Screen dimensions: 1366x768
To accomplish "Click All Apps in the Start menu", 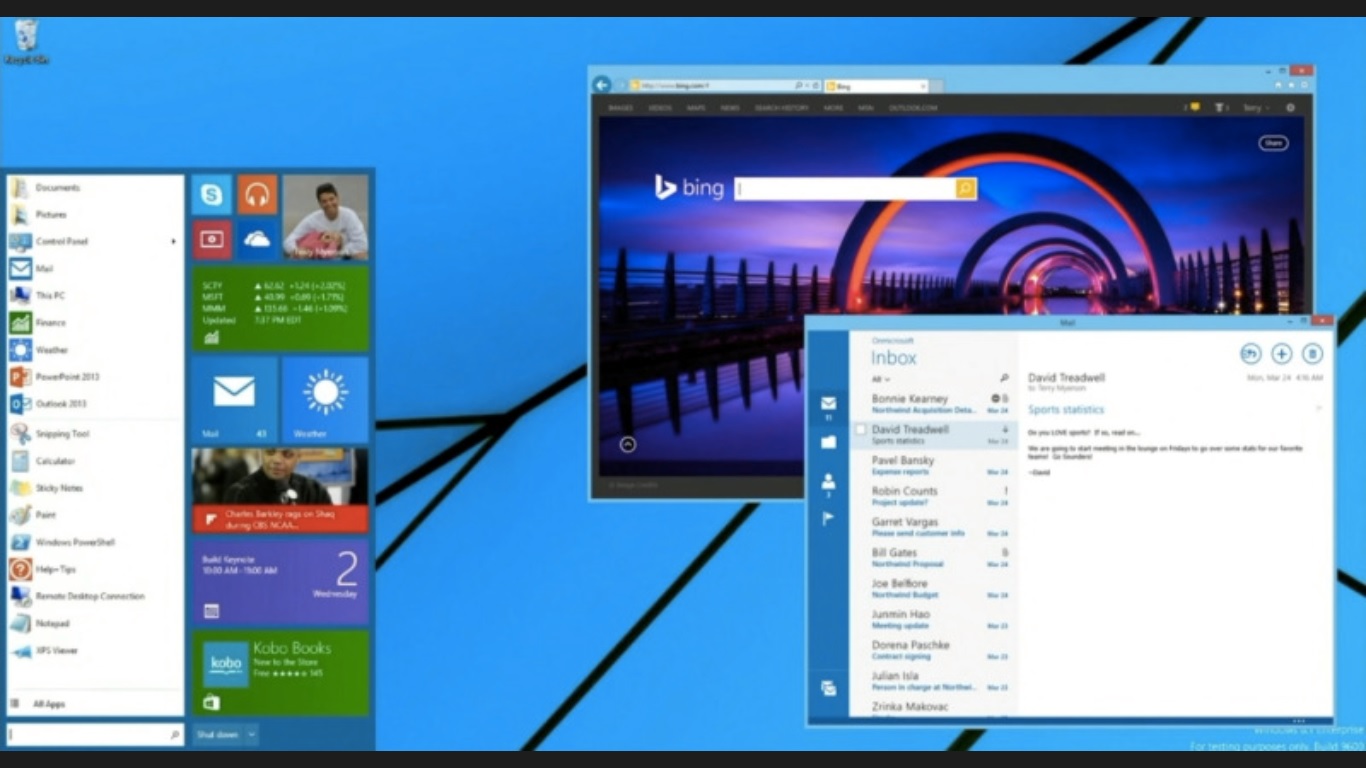I will pyautogui.click(x=48, y=704).
